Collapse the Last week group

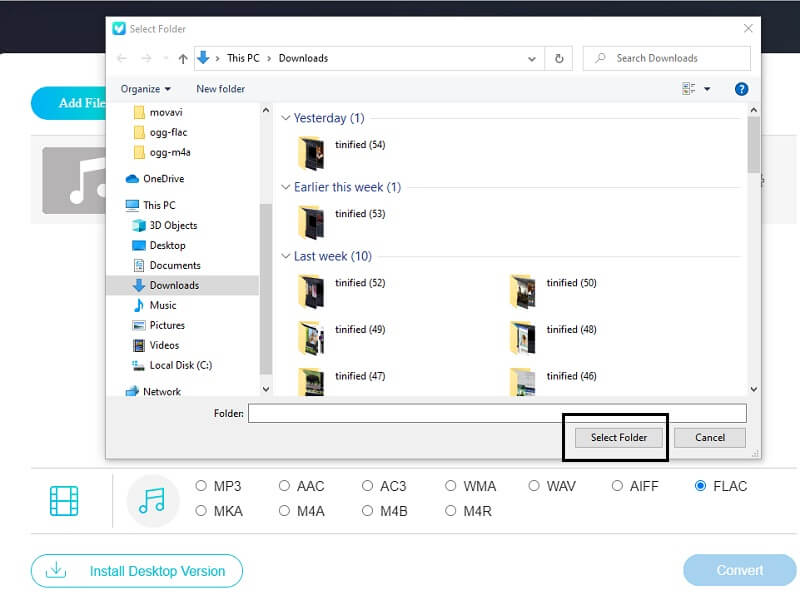[x=286, y=257]
